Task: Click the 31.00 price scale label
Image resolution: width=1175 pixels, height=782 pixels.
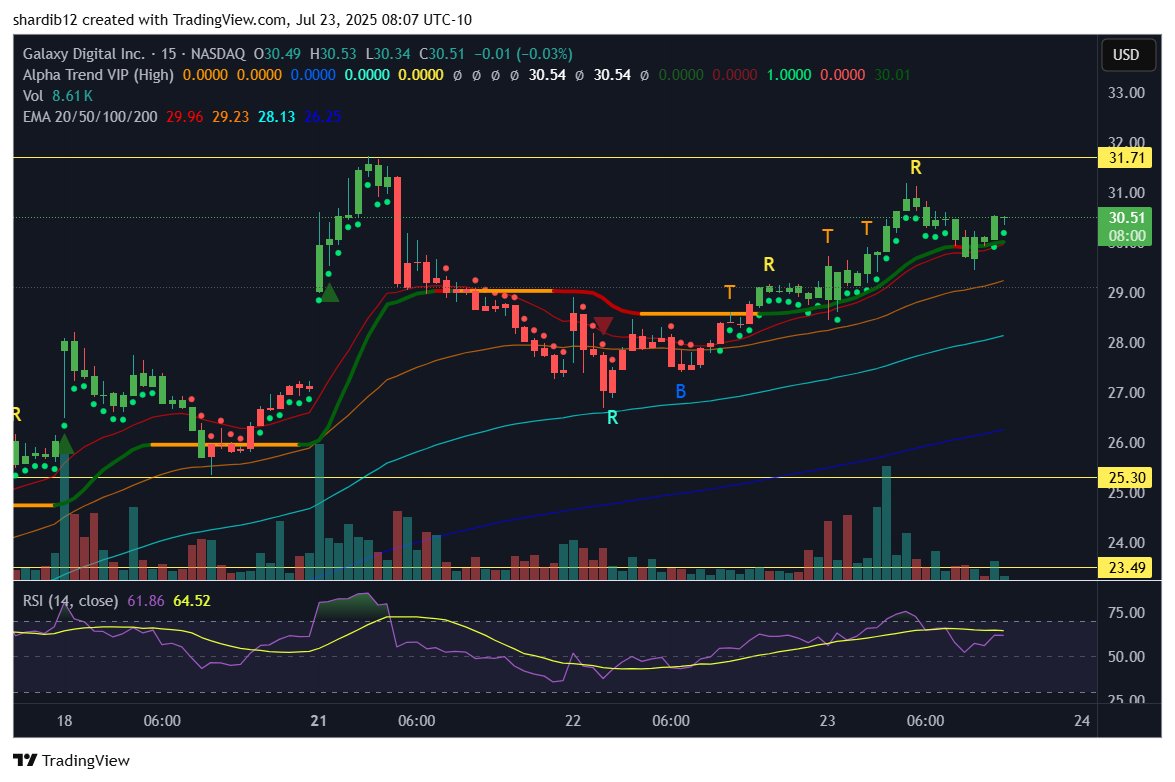Action: pos(1126,193)
